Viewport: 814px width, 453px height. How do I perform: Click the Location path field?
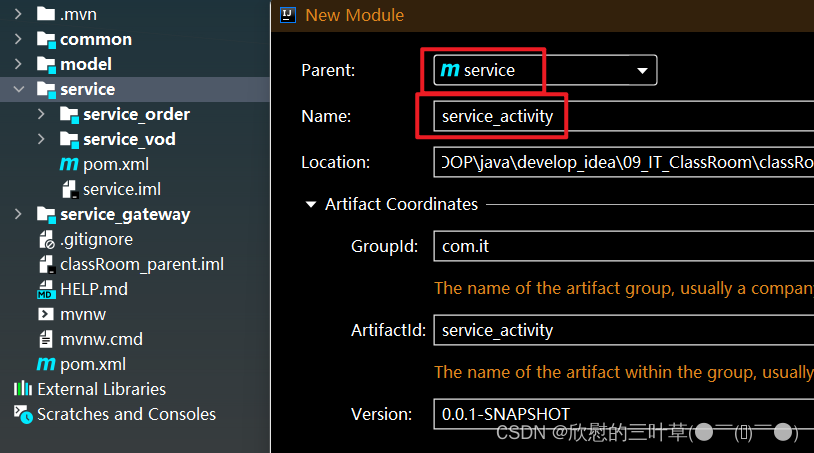(623, 162)
